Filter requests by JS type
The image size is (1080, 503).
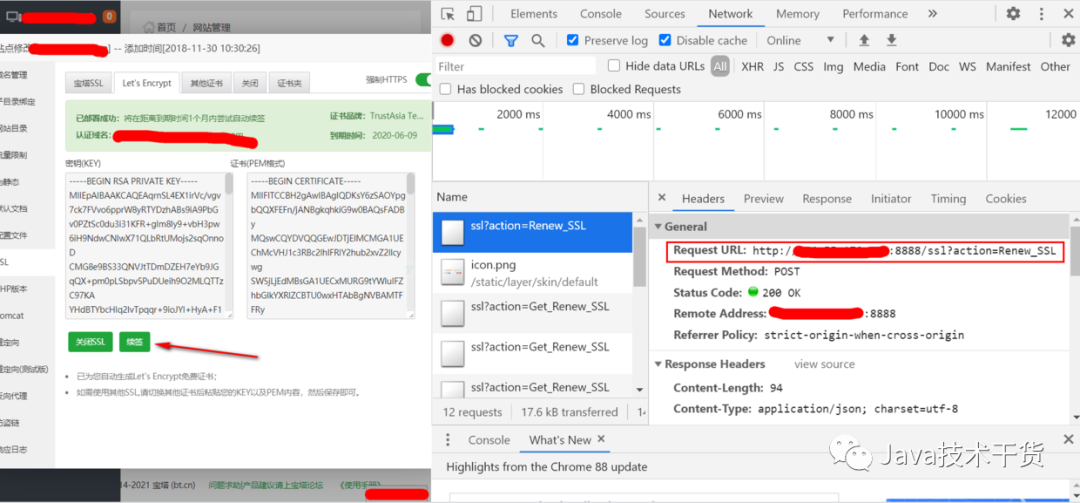(778, 67)
